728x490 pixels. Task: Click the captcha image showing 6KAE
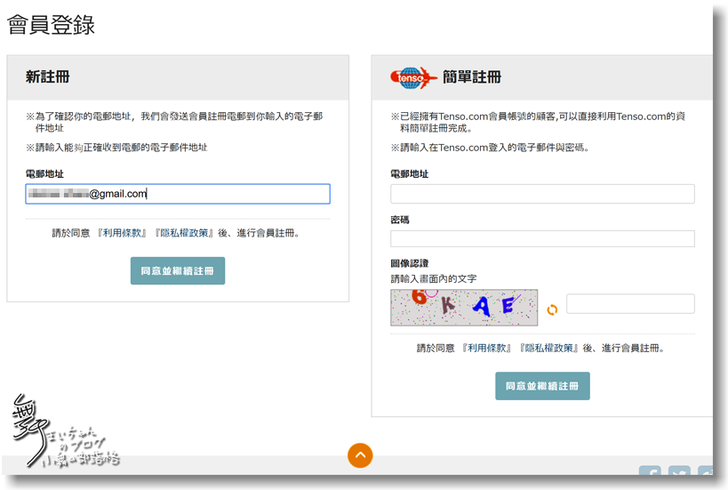(x=464, y=308)
